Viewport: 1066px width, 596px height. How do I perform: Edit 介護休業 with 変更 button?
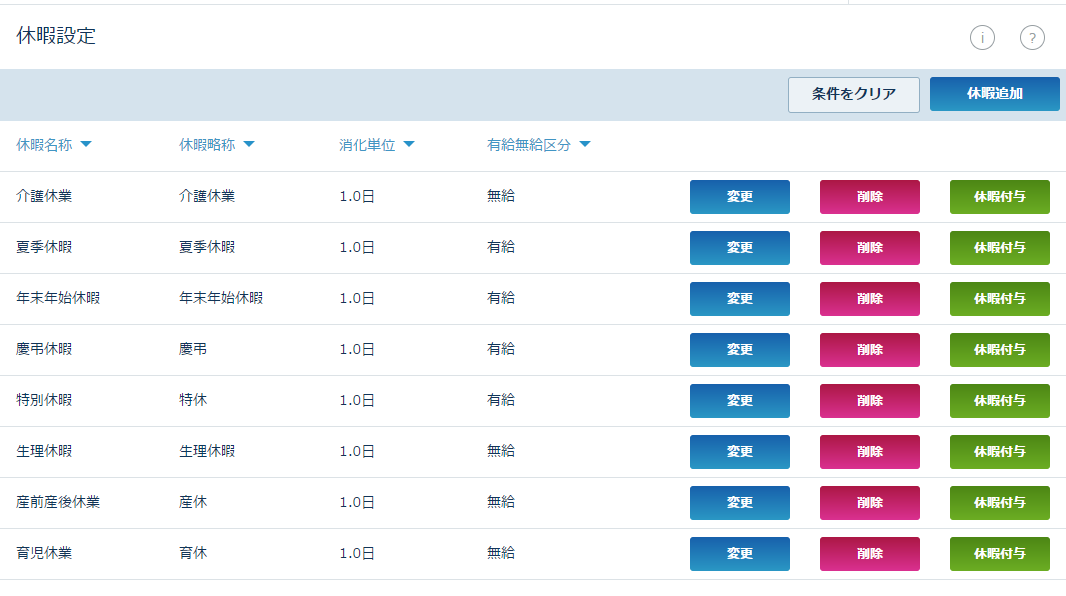point(739,197)
